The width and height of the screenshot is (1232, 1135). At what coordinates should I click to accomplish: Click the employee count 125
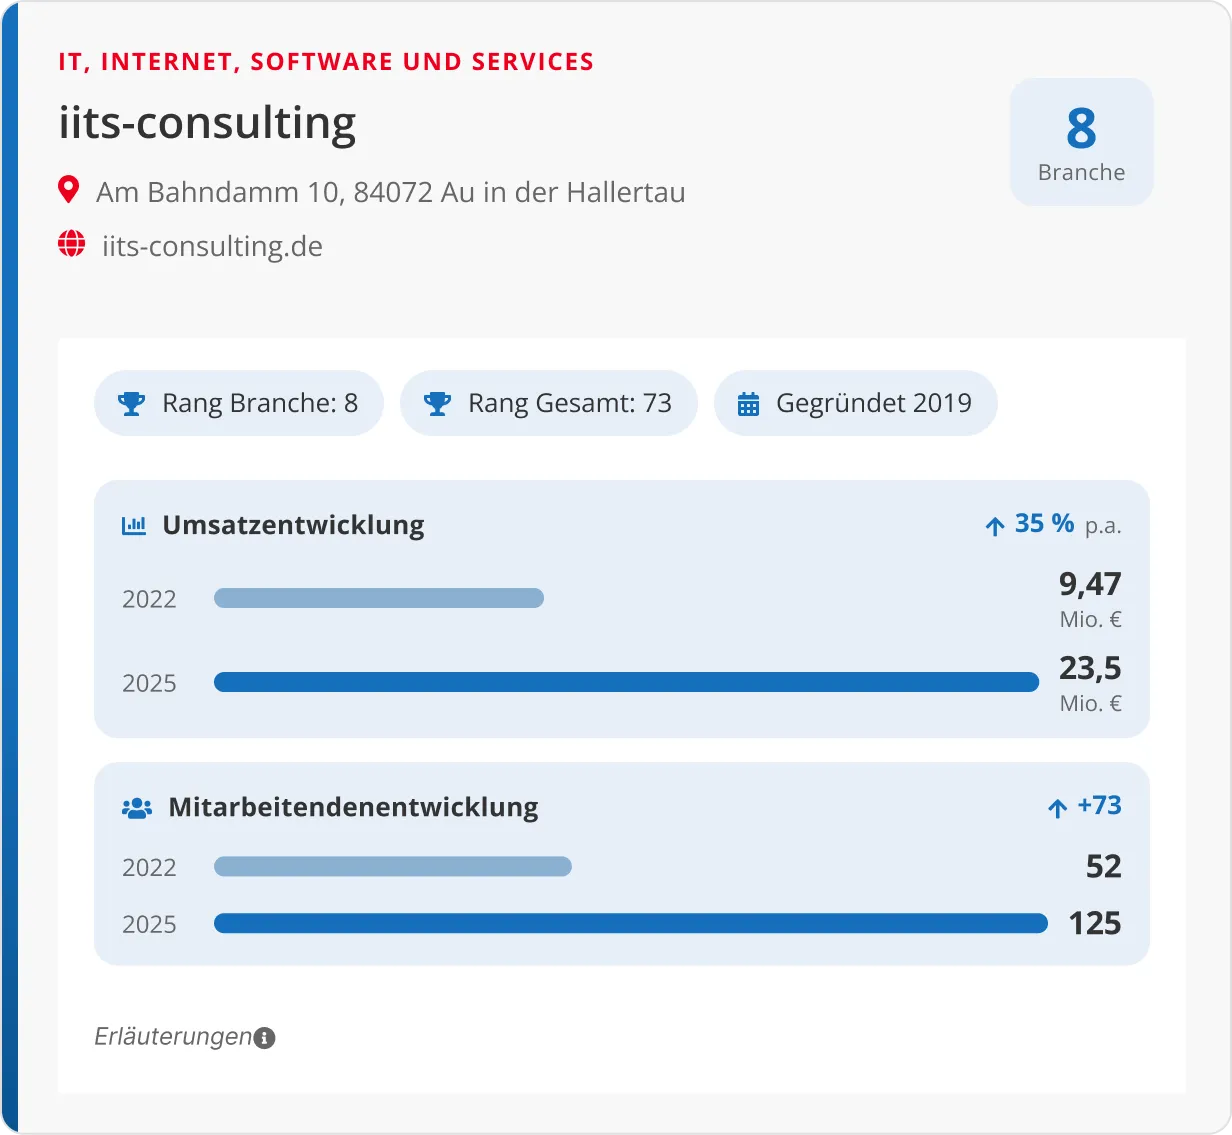[1095, 923]
